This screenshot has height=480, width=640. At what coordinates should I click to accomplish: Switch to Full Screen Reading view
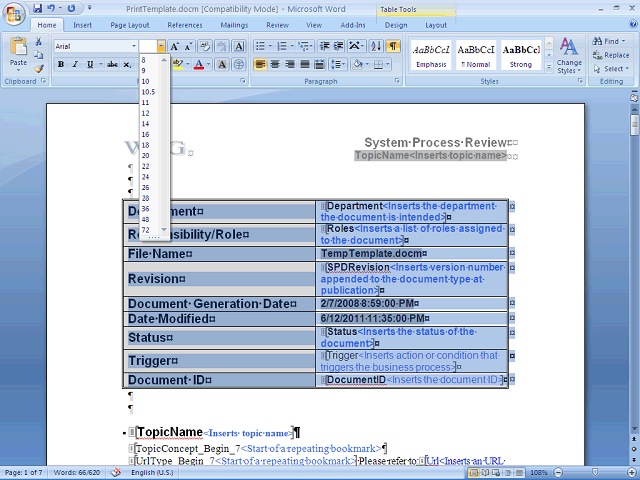(x=485, y=473)
